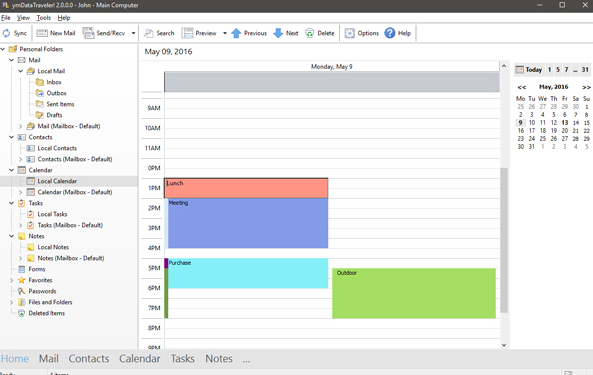Open the Forms item
Image resolution: width=593 pixels, height=375 pixels.
[37, 269]
